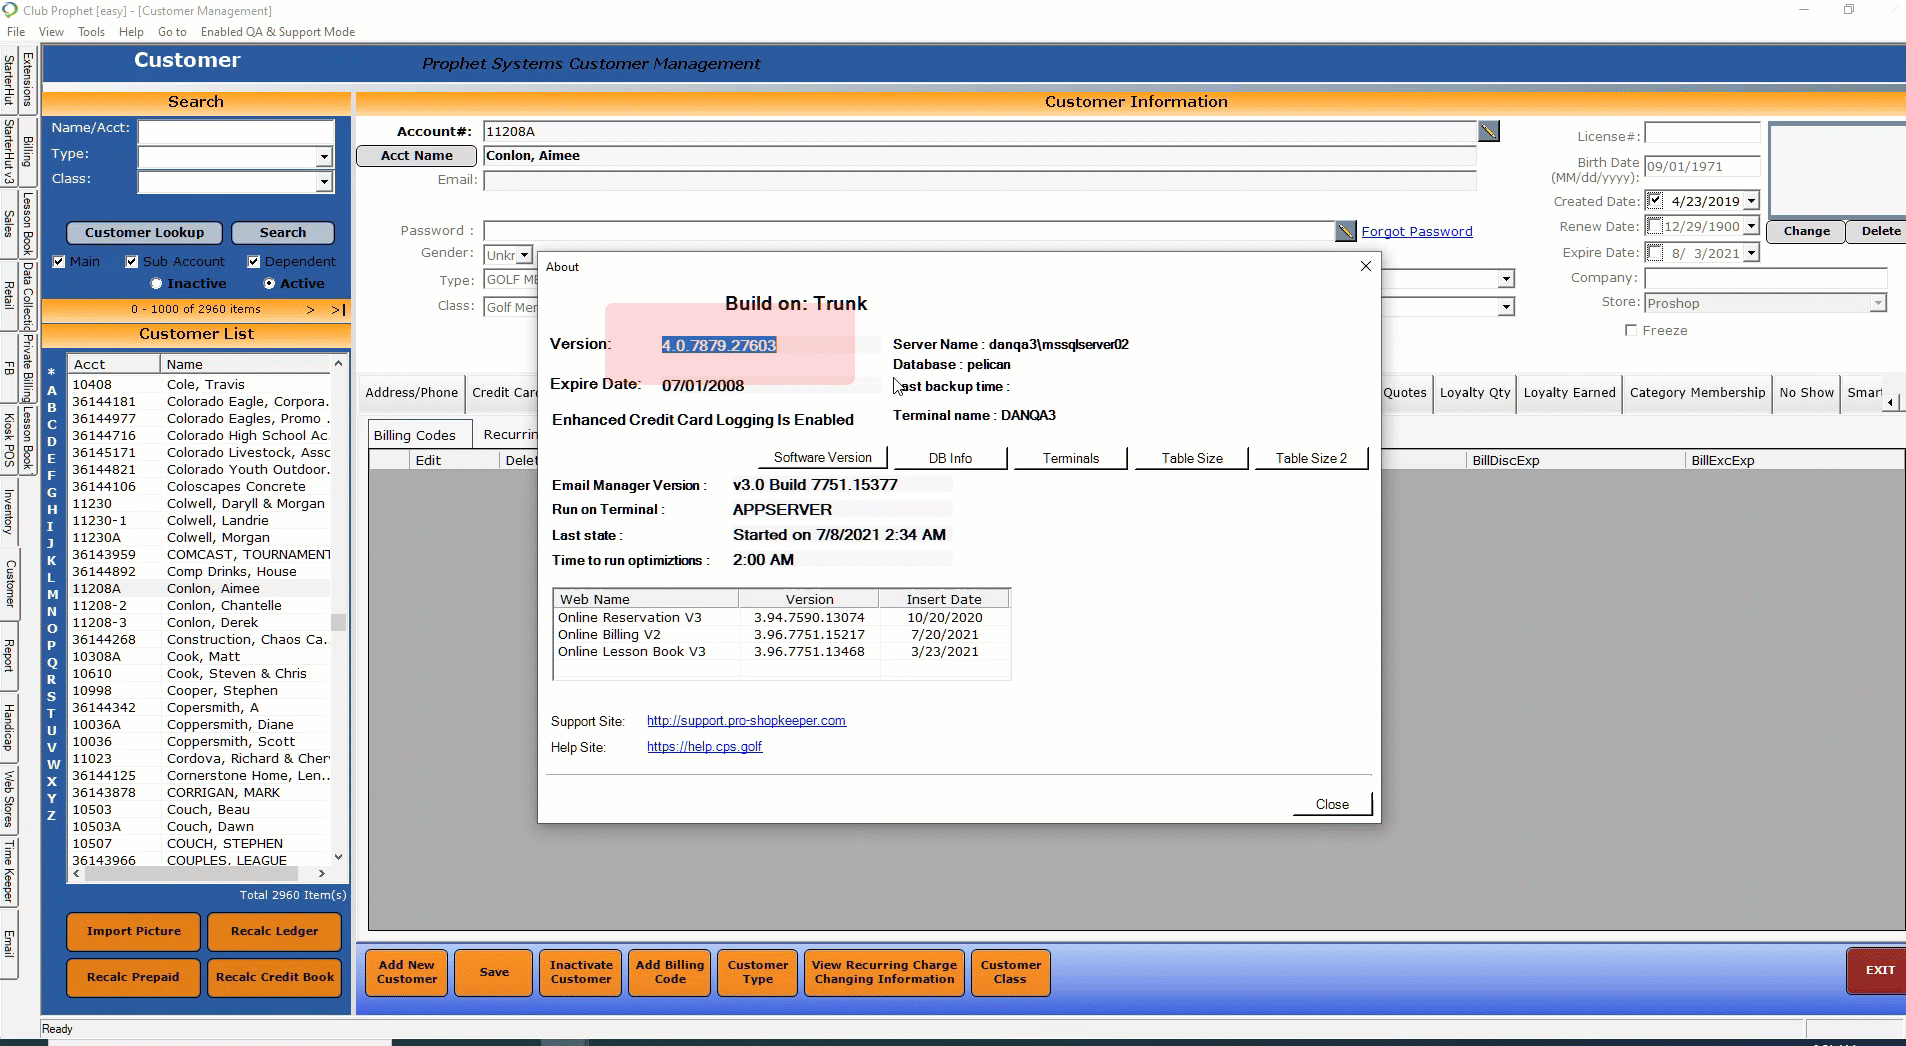Click the pencil icon beside Password field
Viewport: 1906px width, 1046px height.
(1345, 231)
